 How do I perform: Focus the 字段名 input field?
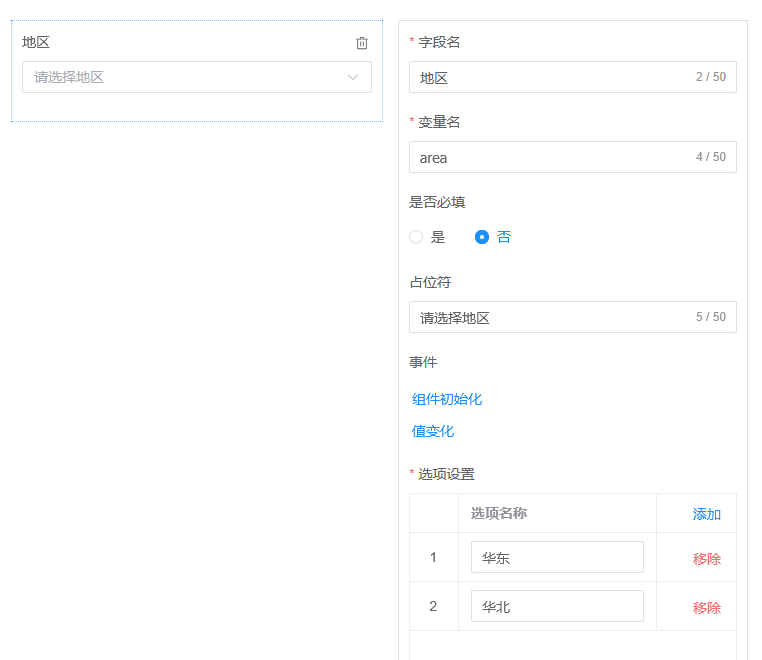point(550,77)
